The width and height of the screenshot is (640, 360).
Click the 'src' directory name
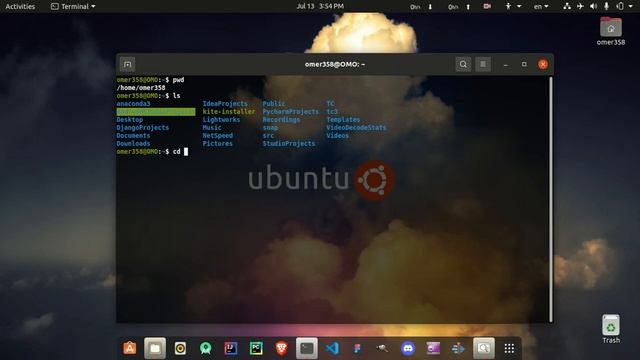[268, 136]
